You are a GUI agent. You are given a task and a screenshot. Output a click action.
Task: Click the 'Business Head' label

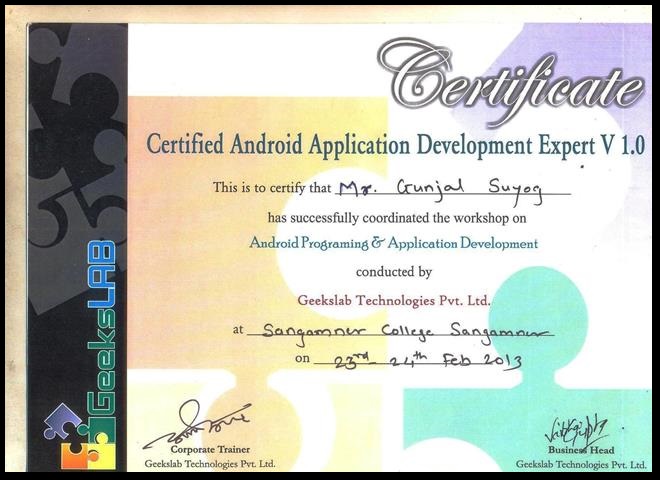[581, 450]
